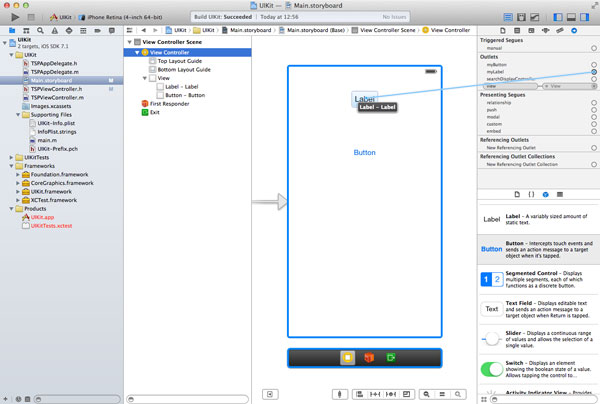Select the Segmented Control library item

coord(539,279)
